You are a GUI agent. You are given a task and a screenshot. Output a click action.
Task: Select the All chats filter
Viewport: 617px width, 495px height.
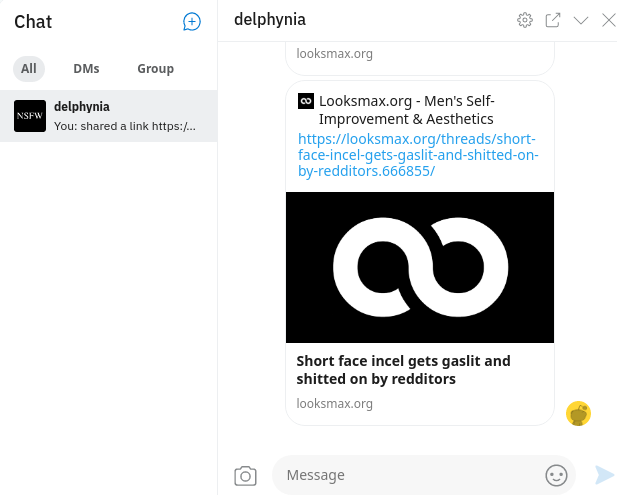point(29,69)
